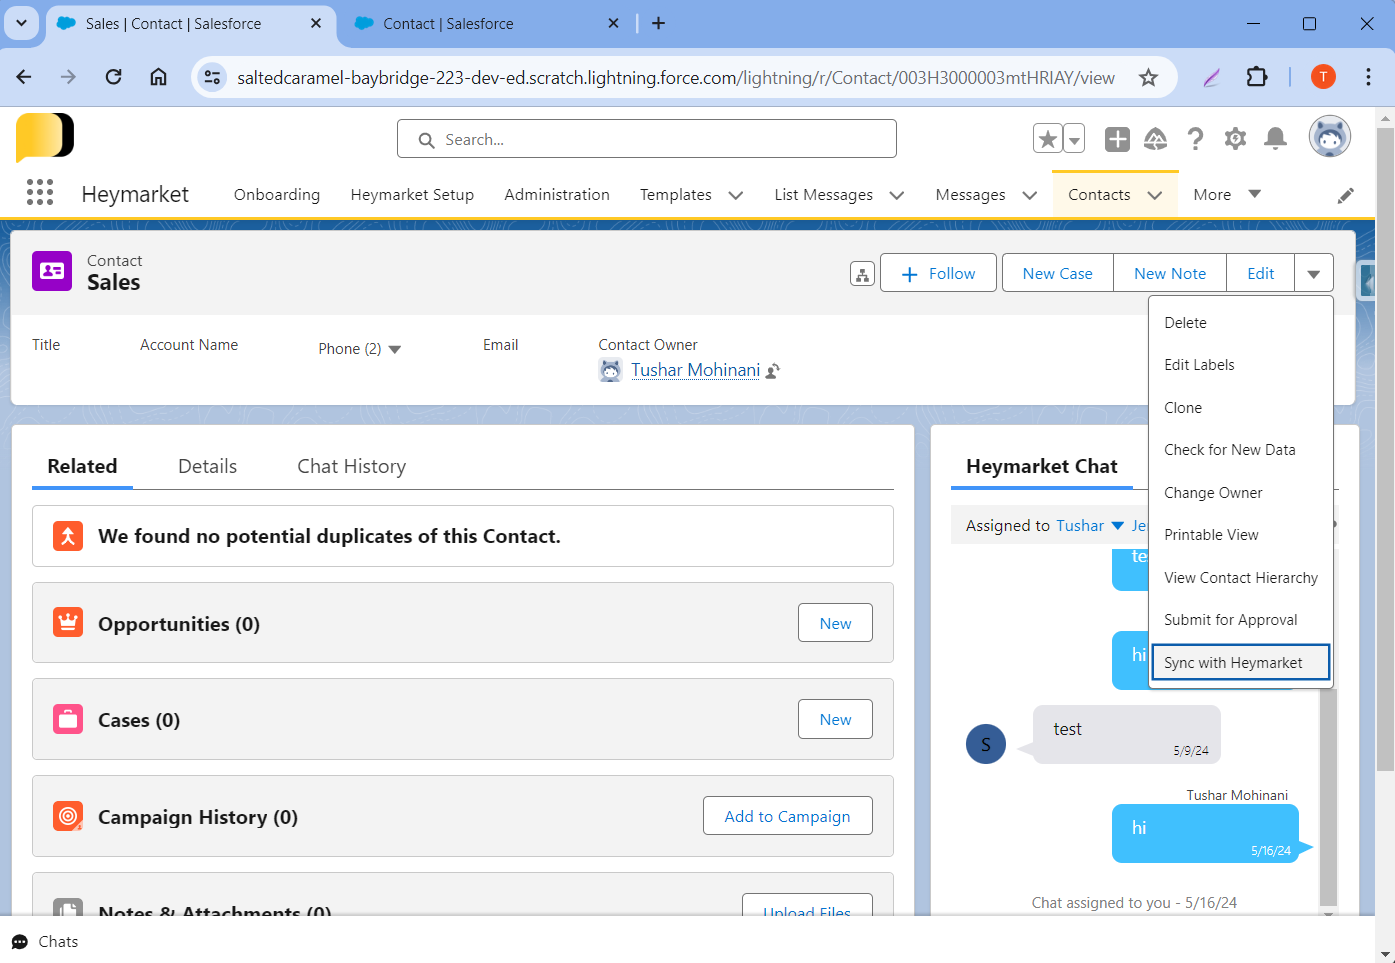
Task: Select Submit for Approval
Action: [1240, 620]
